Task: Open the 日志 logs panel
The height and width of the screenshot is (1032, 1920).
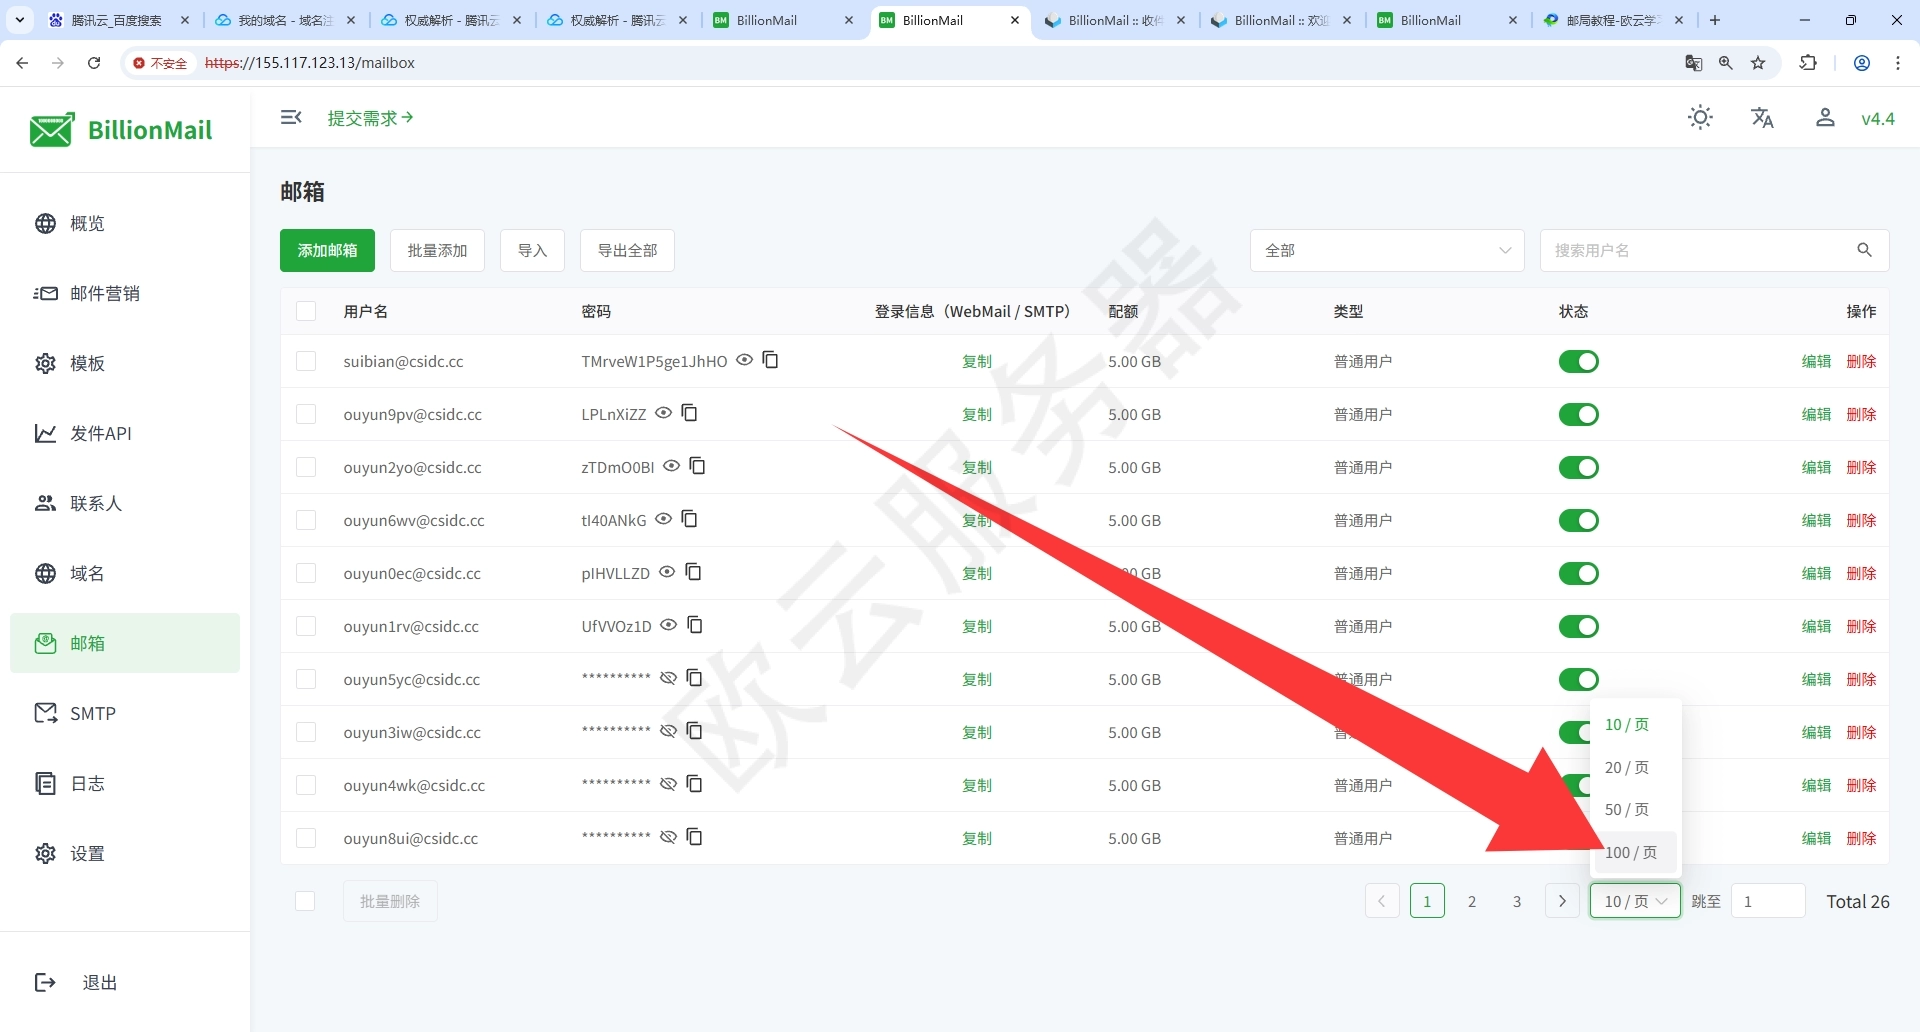Action: [x=87, y=783]
